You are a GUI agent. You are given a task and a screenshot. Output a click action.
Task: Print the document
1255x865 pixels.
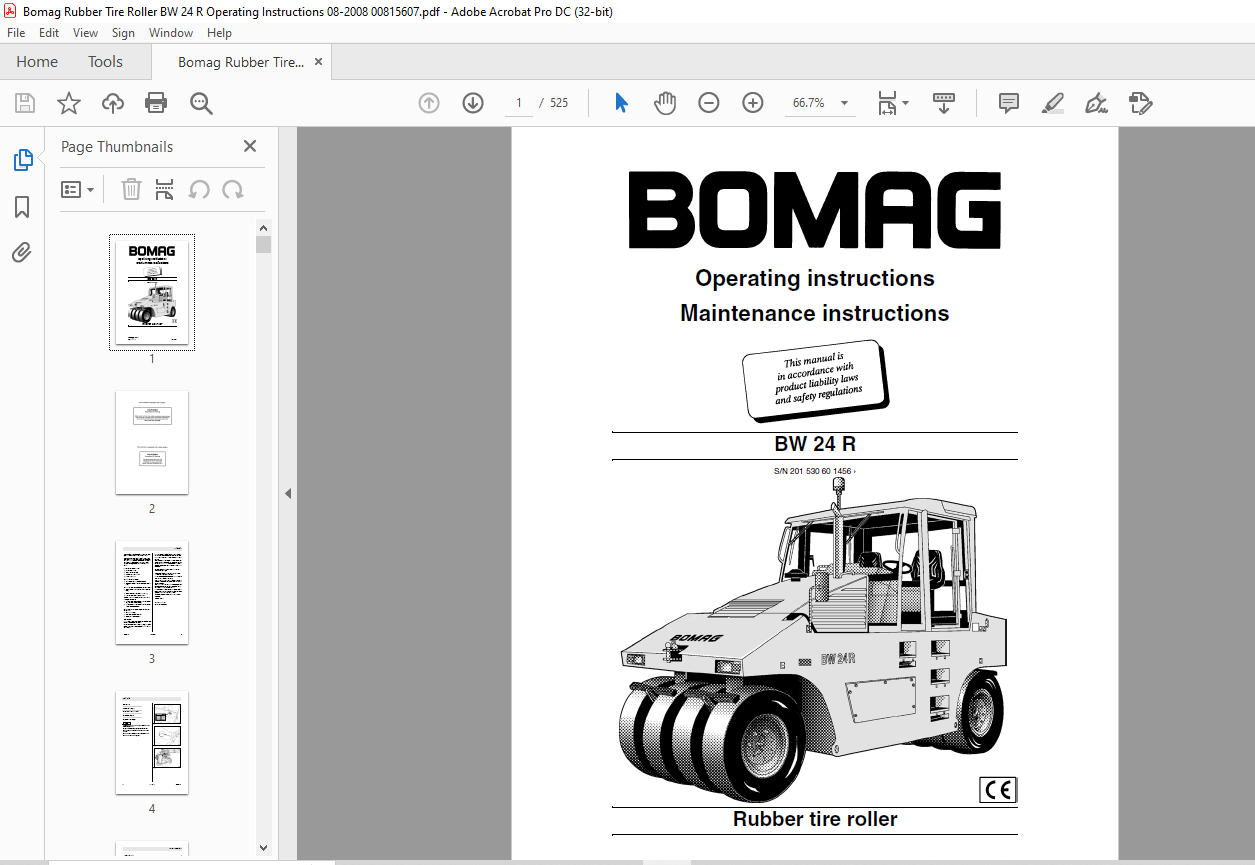coord(156,103)
